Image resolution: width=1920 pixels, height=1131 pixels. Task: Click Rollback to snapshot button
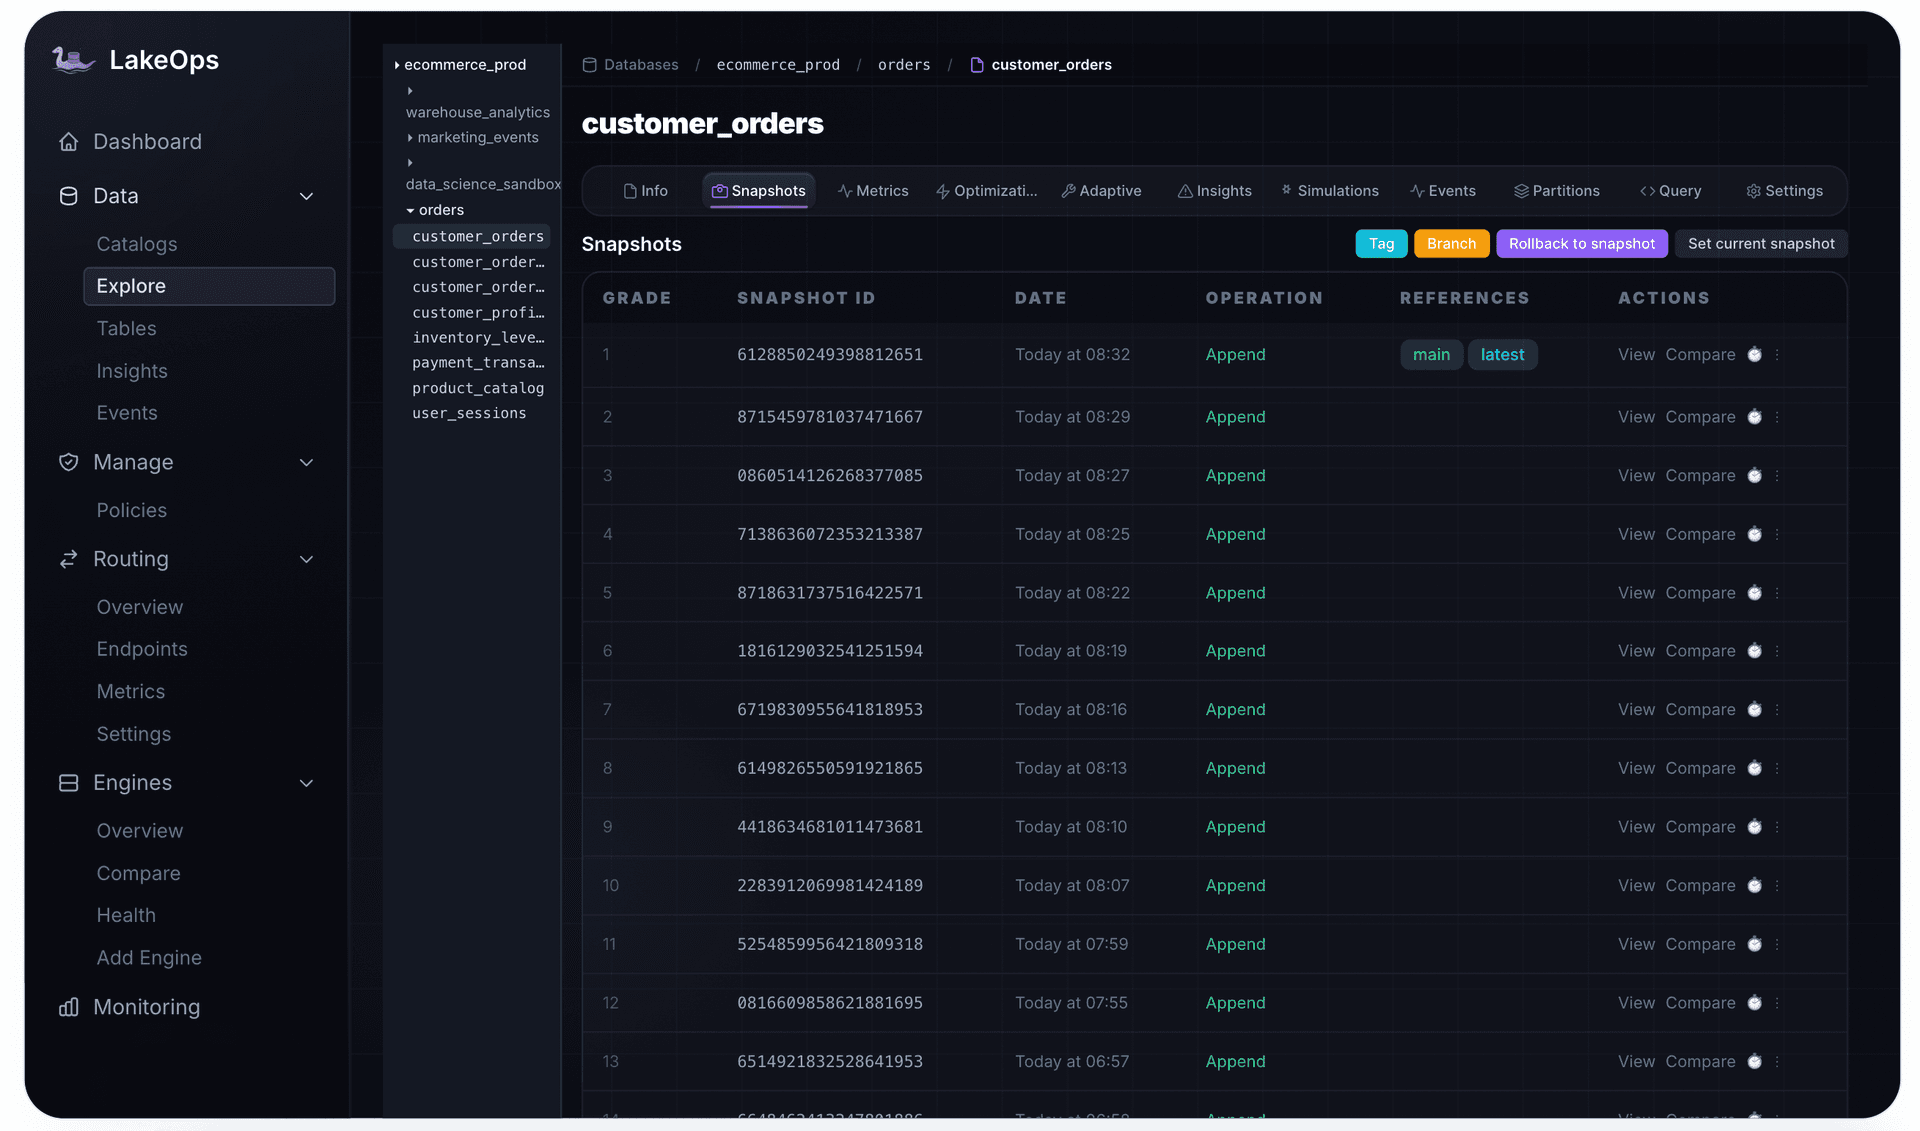[1582, 244]
